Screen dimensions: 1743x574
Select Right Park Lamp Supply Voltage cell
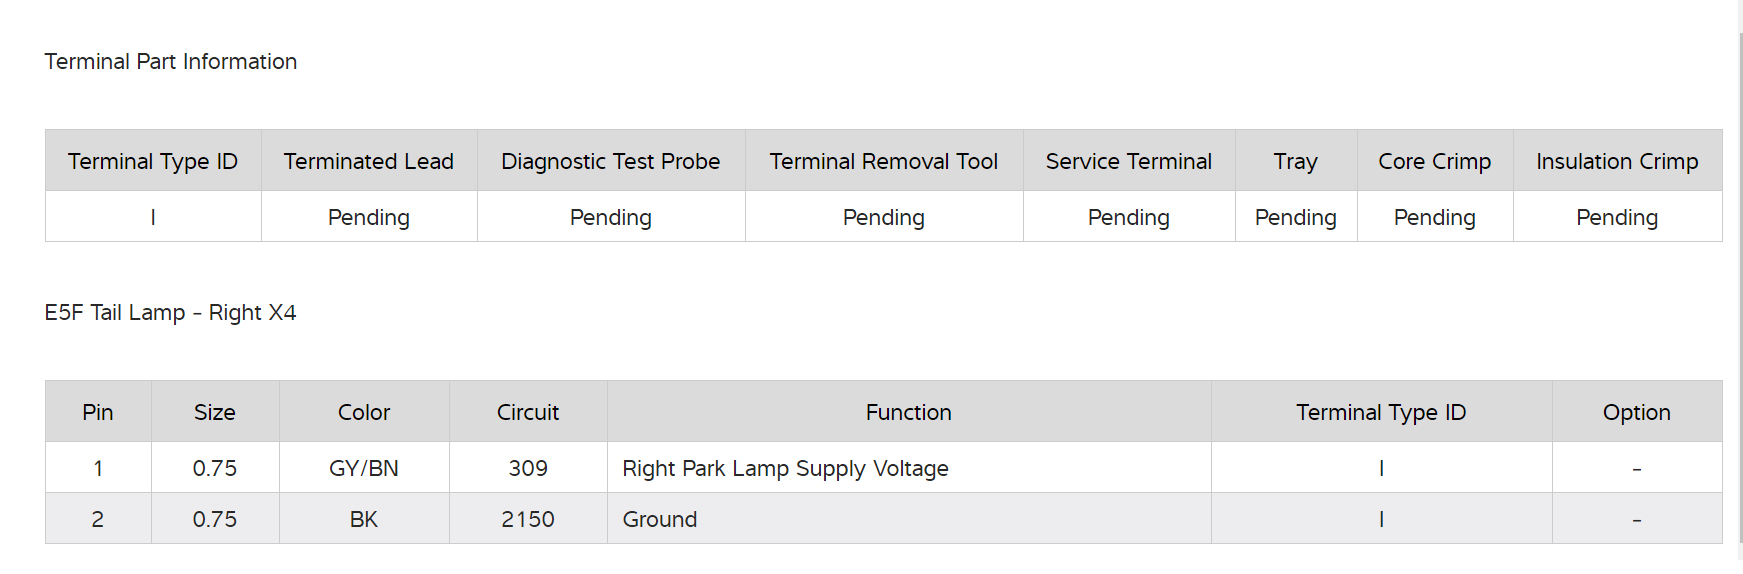785,468
